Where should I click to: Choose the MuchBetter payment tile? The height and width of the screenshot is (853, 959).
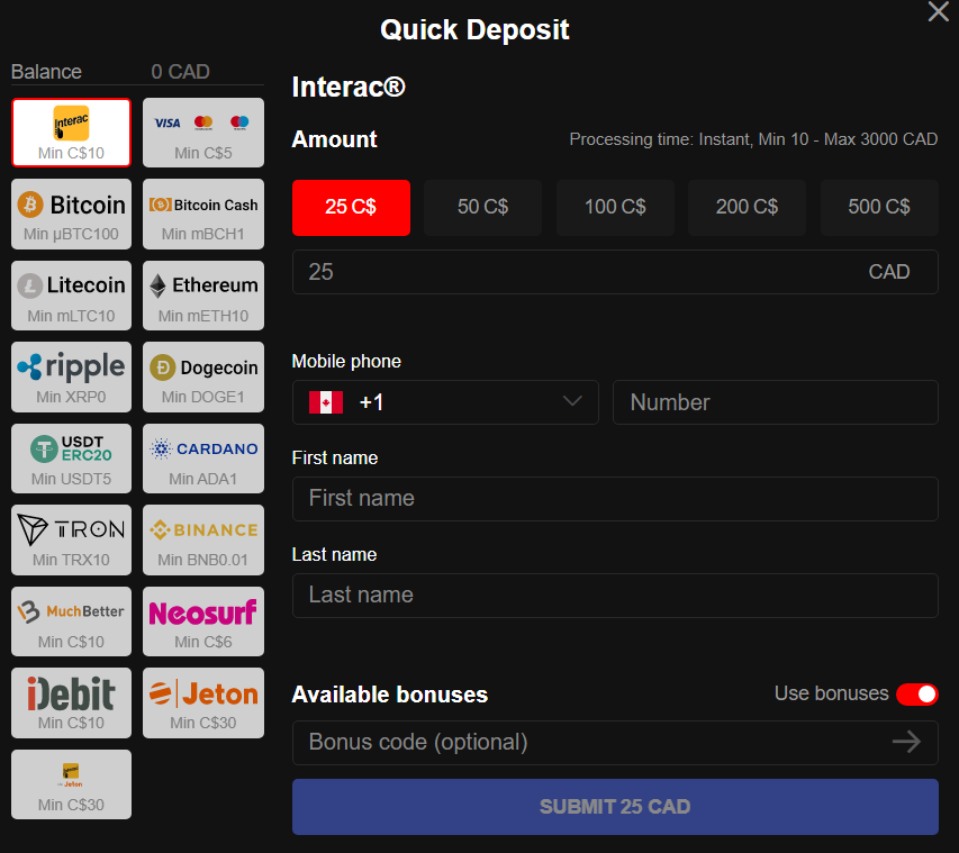71,621
